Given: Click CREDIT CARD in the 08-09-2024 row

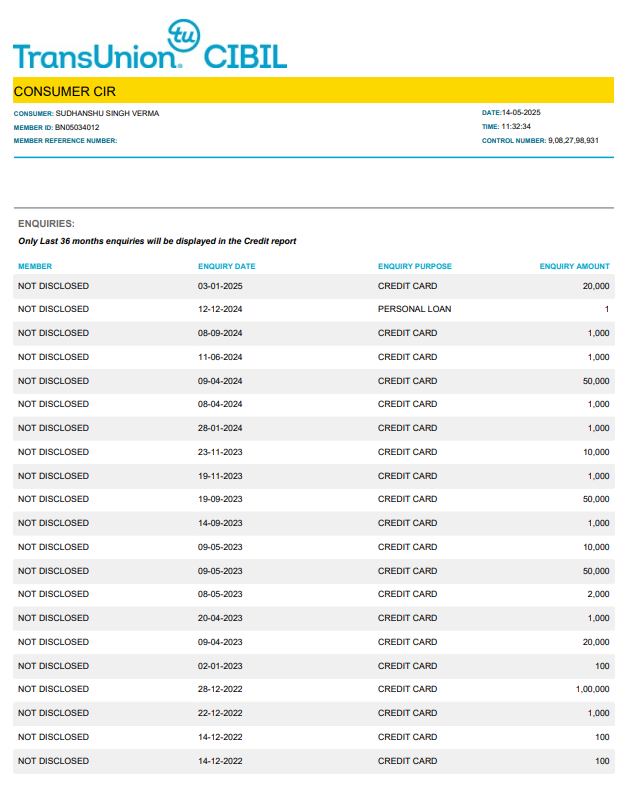Looking at the screenshot, I should click(x=408, y=333).
